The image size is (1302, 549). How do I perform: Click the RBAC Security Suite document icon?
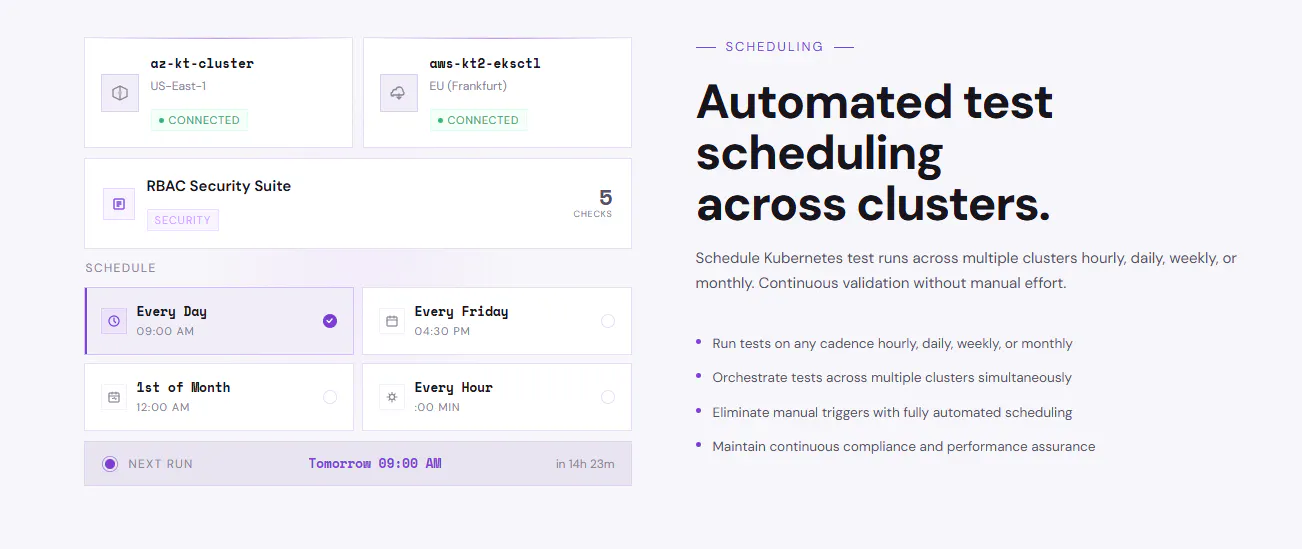click(x=119, y=204)
